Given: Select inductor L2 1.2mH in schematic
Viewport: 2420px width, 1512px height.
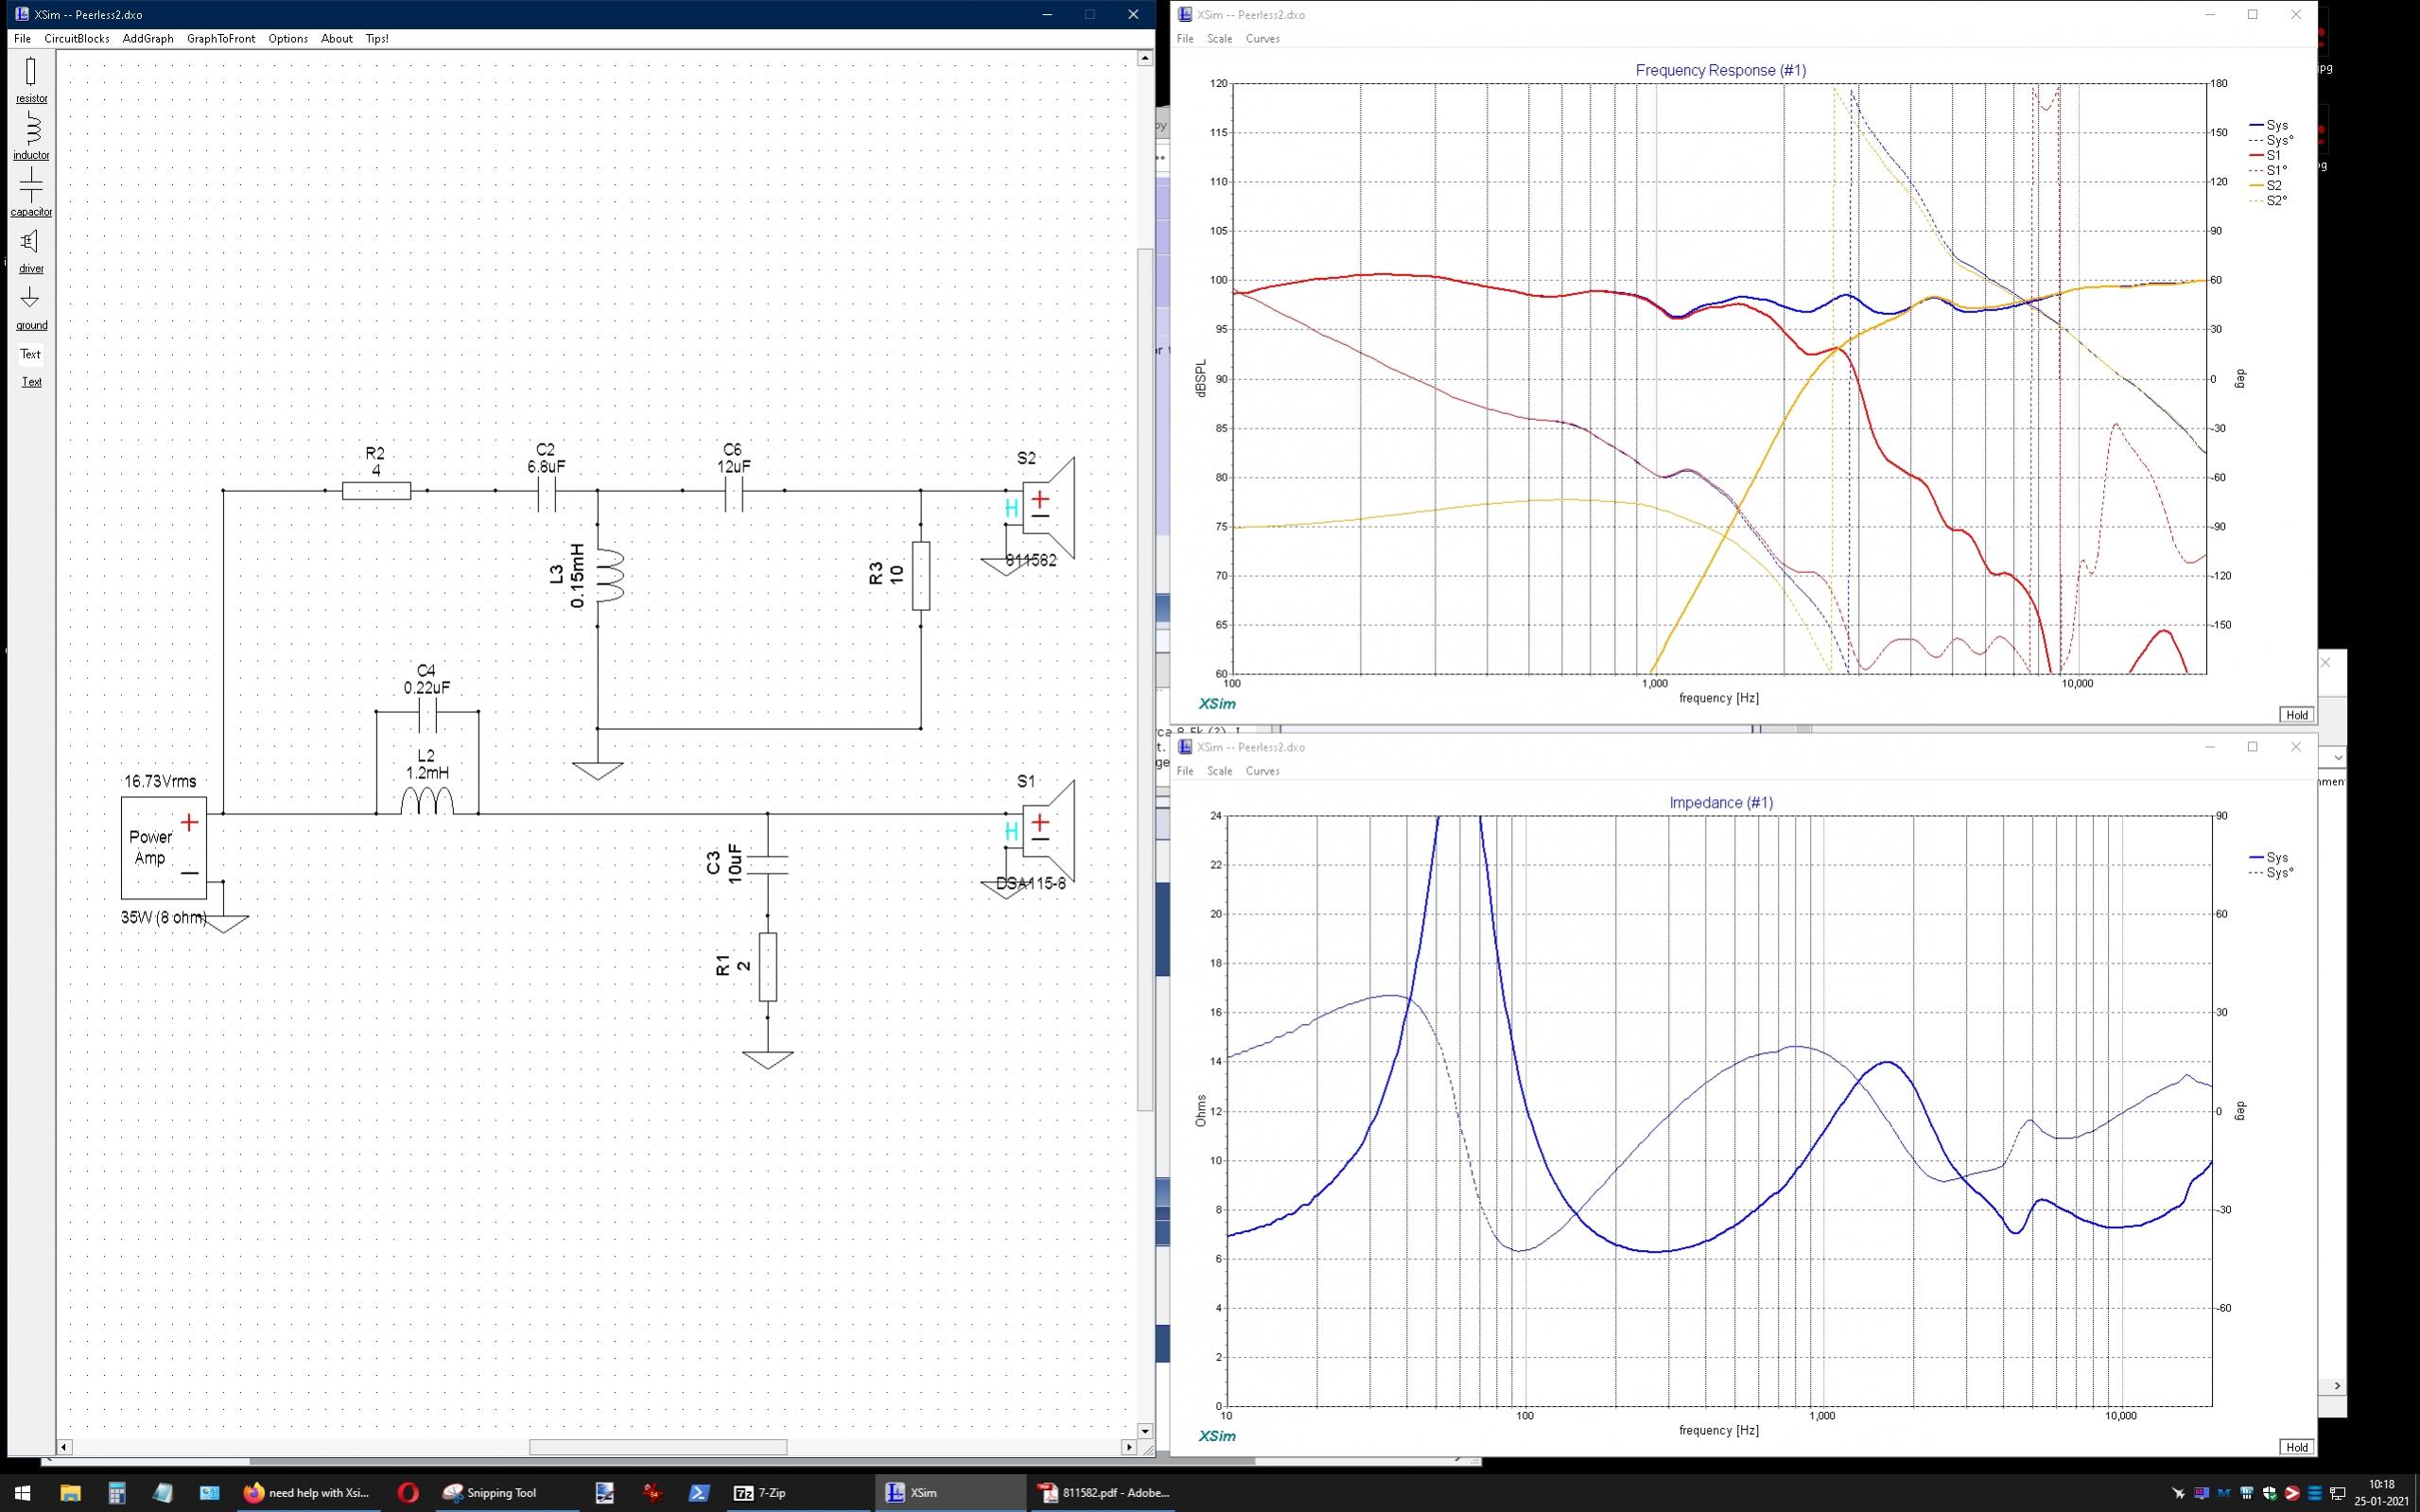Looking at the screenshot, I should tap(427, 801).
